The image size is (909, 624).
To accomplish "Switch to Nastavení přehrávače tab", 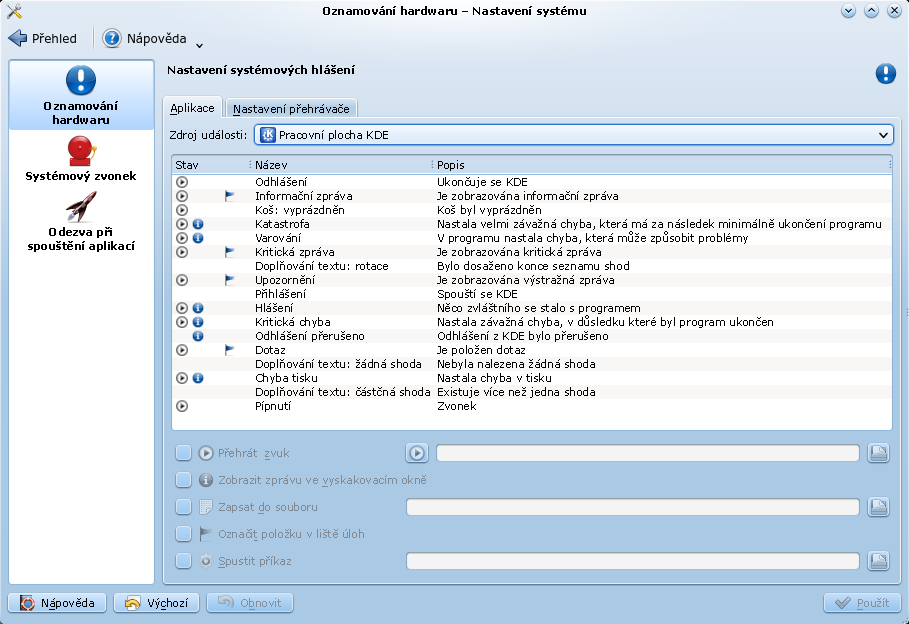I will click(x=291, y=109).
